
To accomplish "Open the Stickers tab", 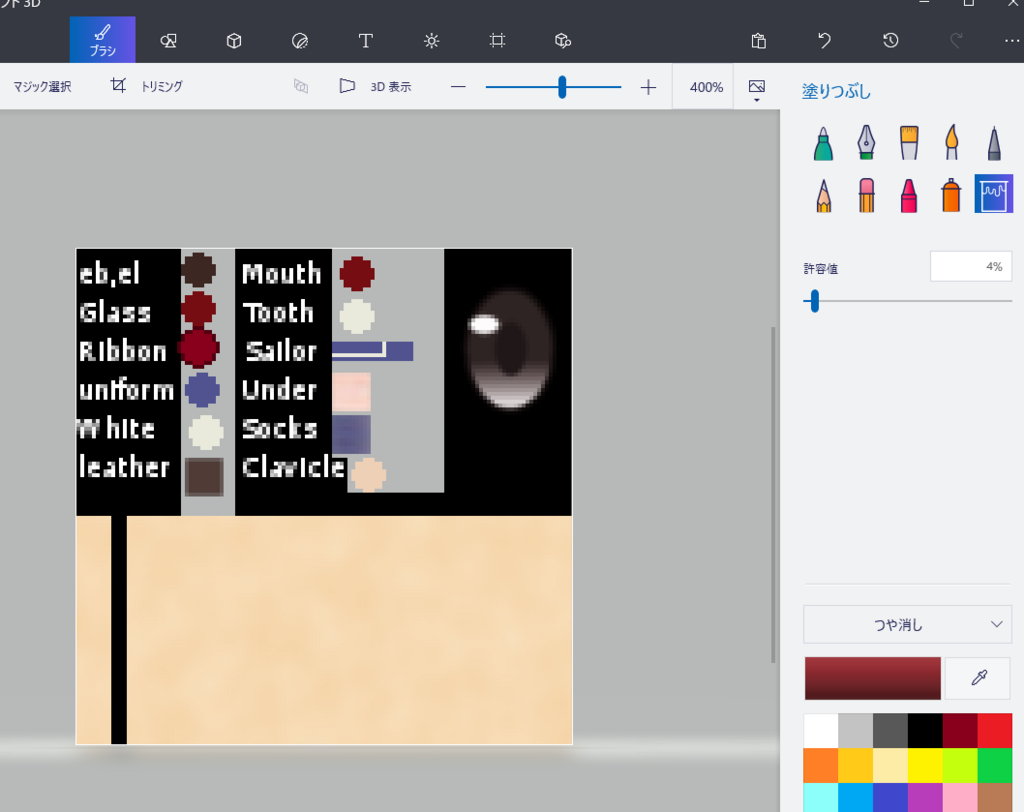I will pyautogui.click(x=300, y=41).
